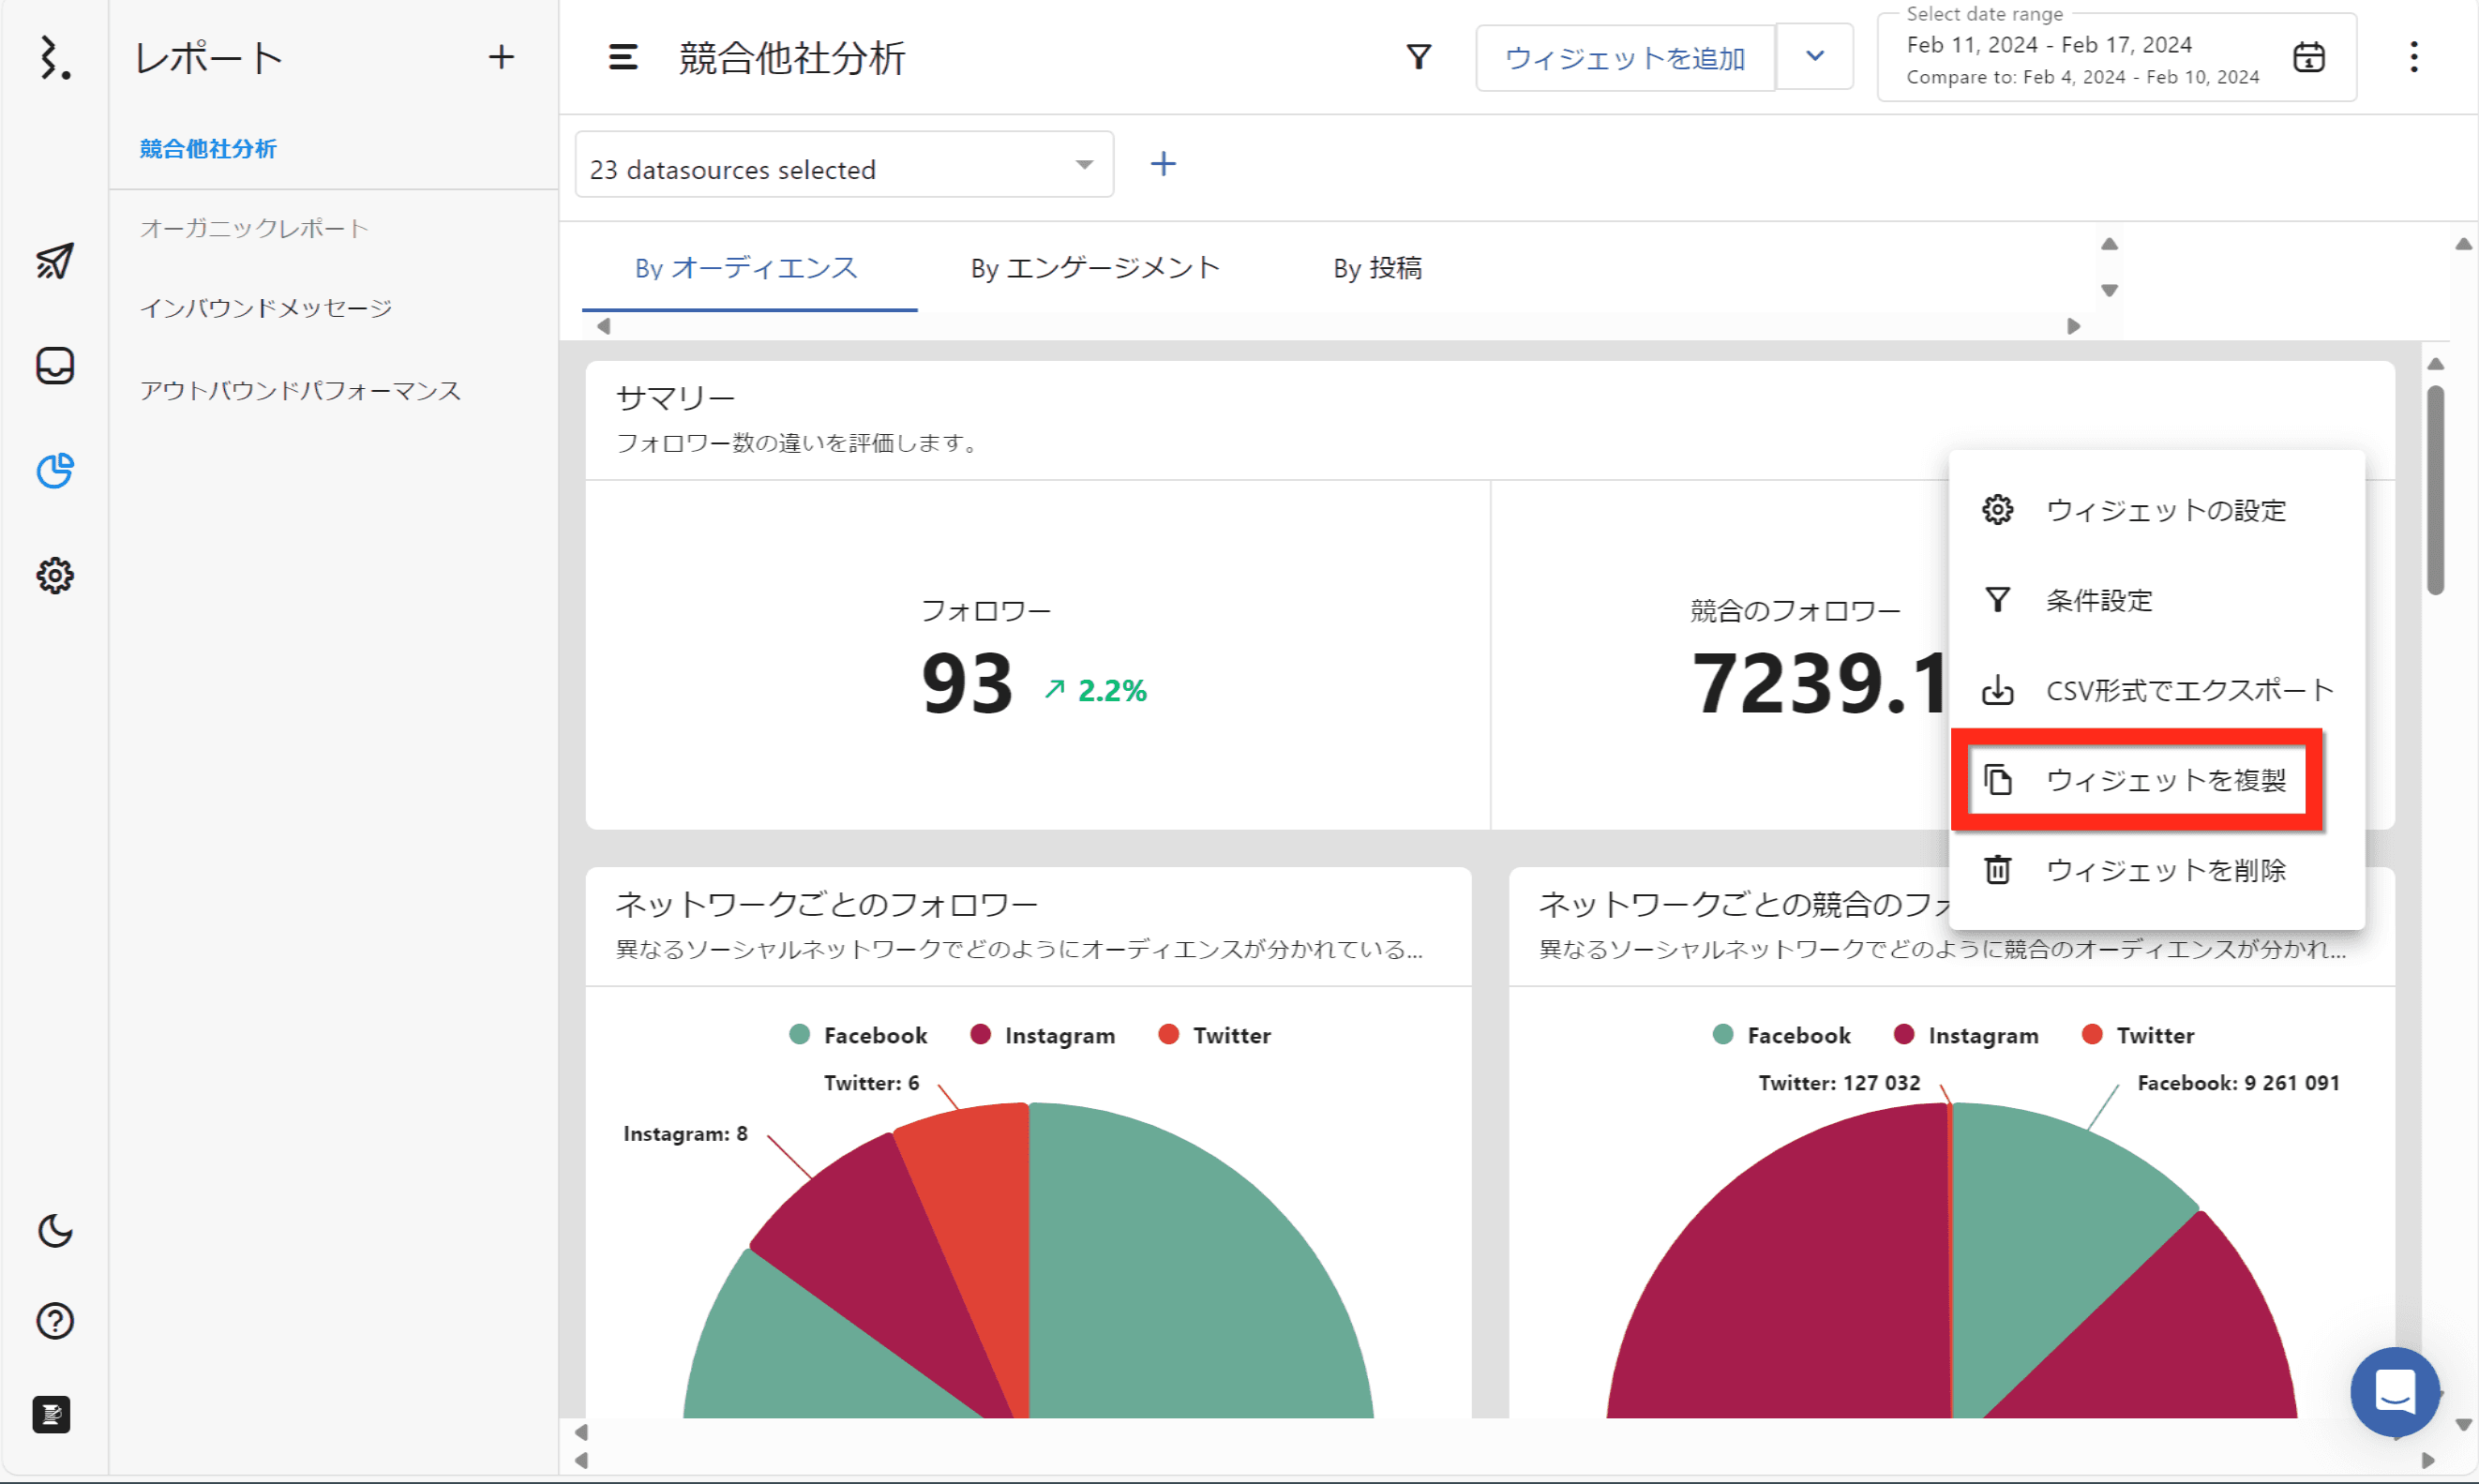
Task: Switch to By エンゲージメント tab
Action: 1096,268
